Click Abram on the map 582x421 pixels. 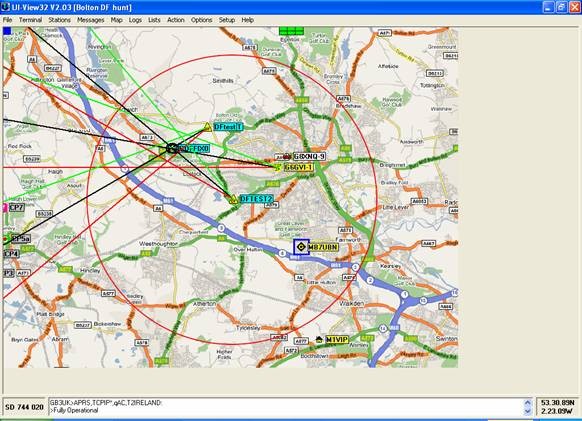pyautogui.click(x=60, y=339)
